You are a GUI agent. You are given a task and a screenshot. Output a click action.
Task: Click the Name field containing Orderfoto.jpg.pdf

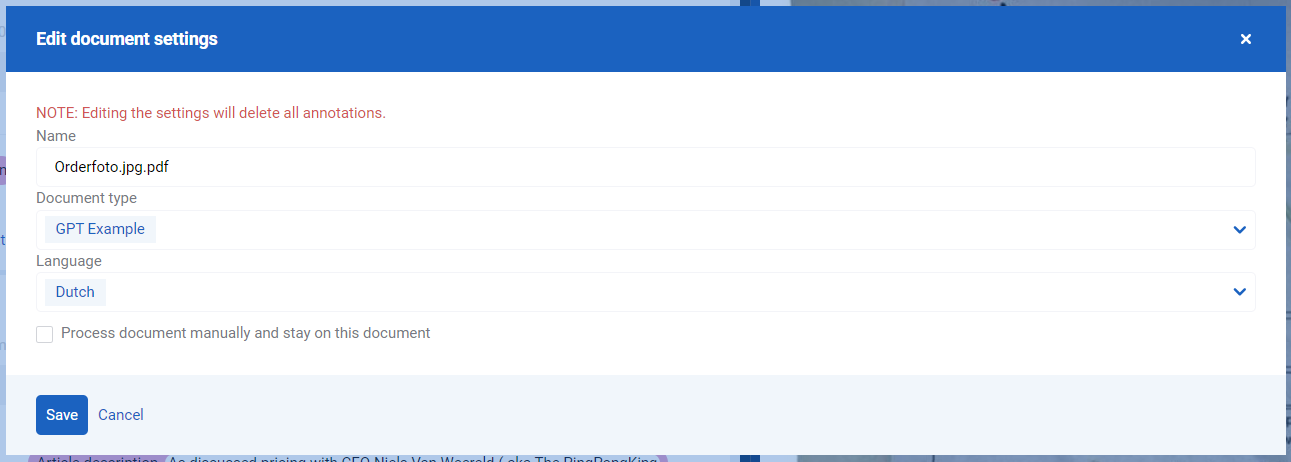(645, 167)
